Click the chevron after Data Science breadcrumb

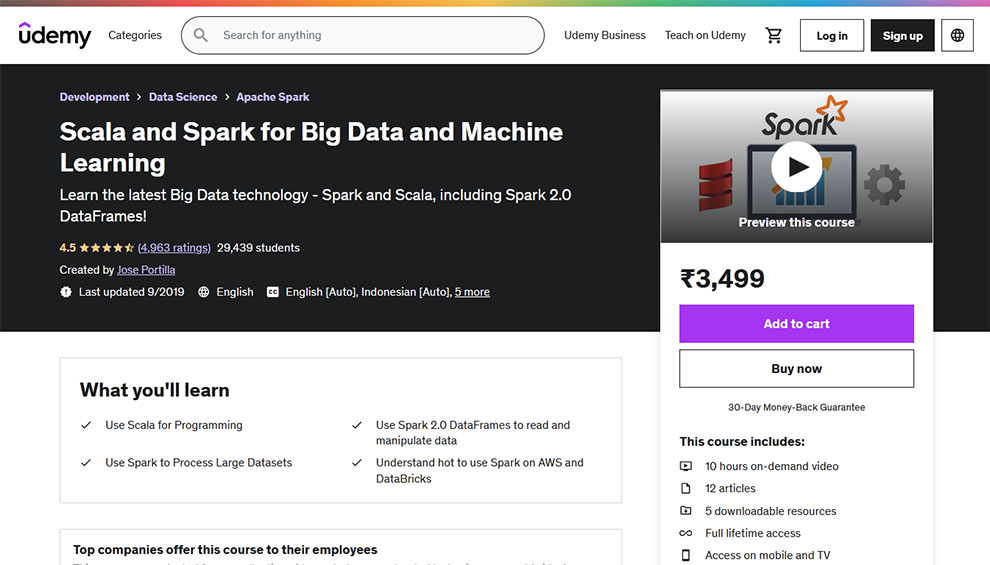point(227,97)
